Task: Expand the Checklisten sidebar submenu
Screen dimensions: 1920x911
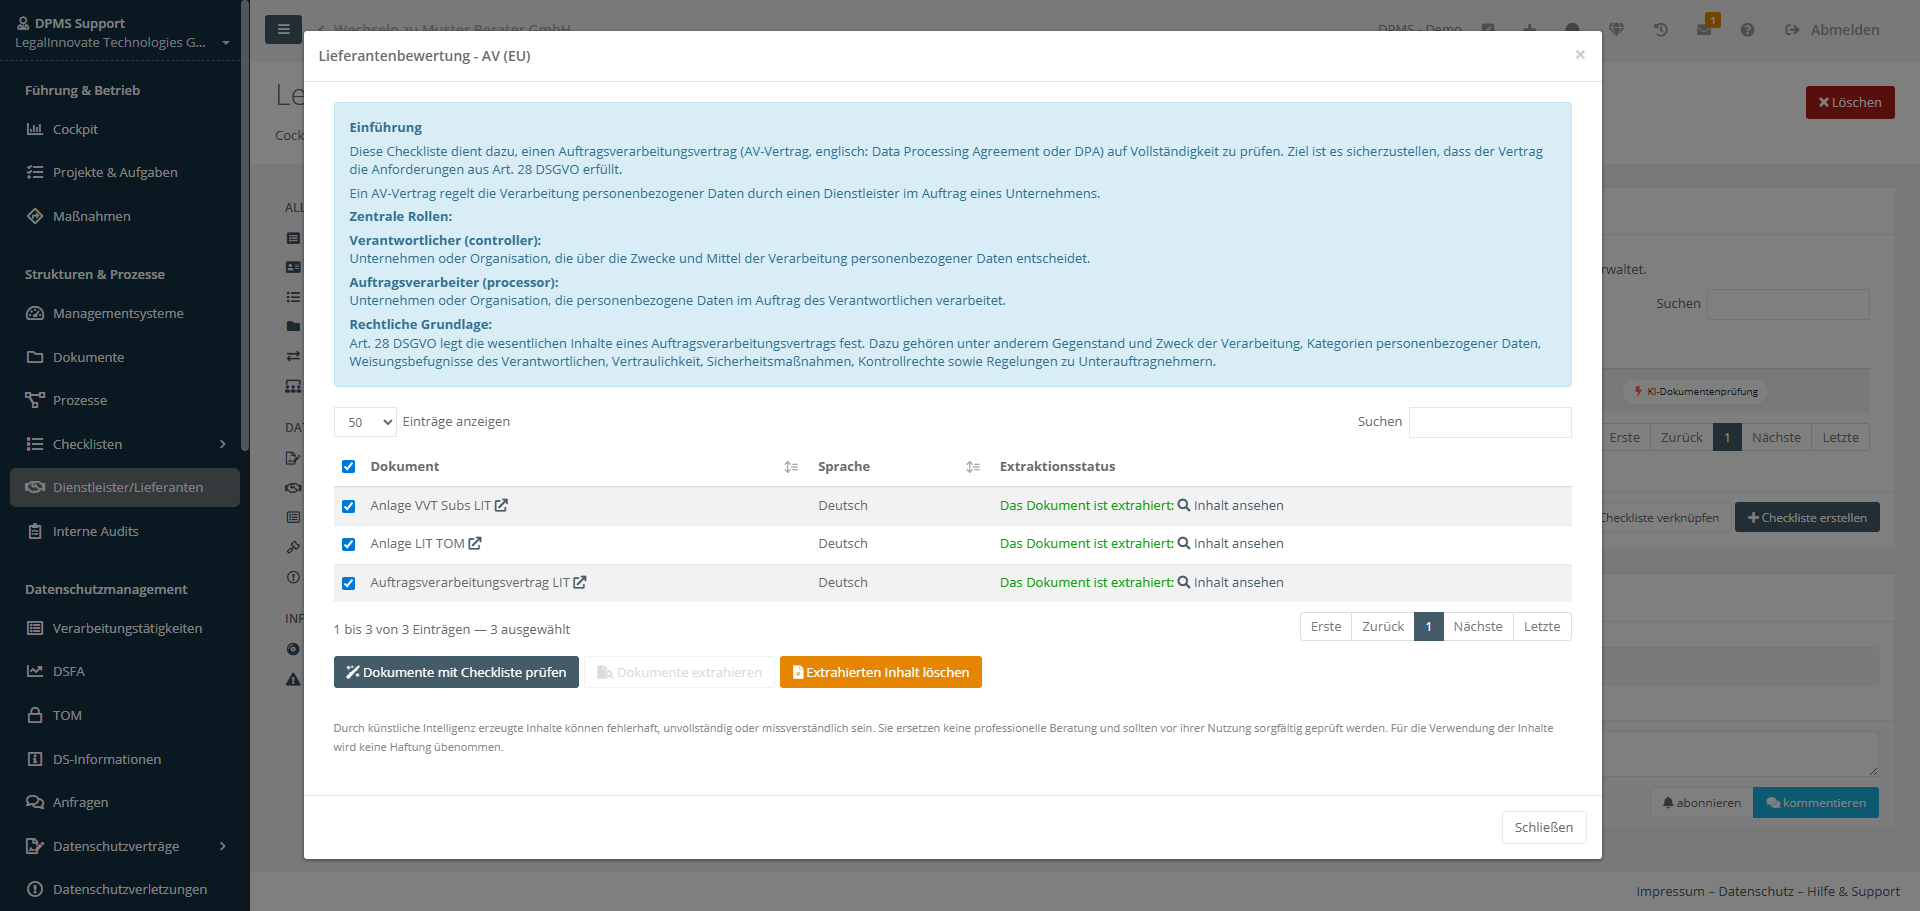Action: (x=222, y=444)
